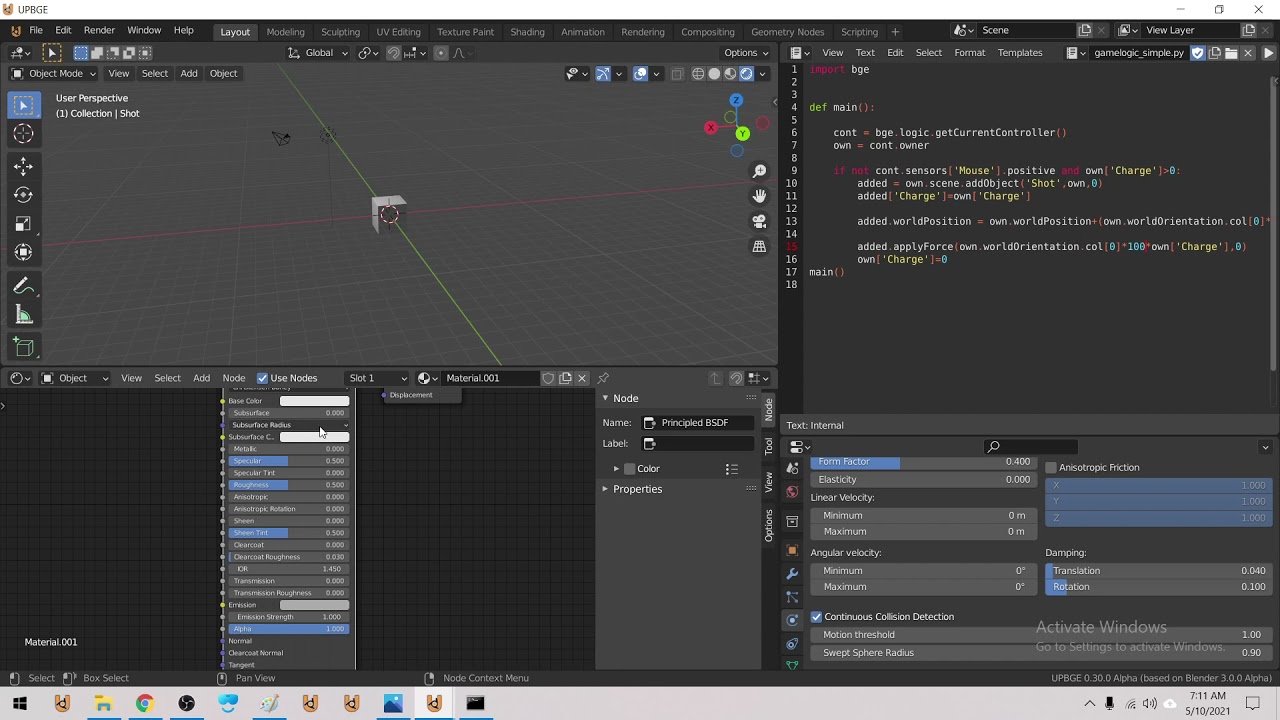Enable the Anisotropic Friction checkbox
Viewport: 1280px width, 720px height.
[1051, 468]
